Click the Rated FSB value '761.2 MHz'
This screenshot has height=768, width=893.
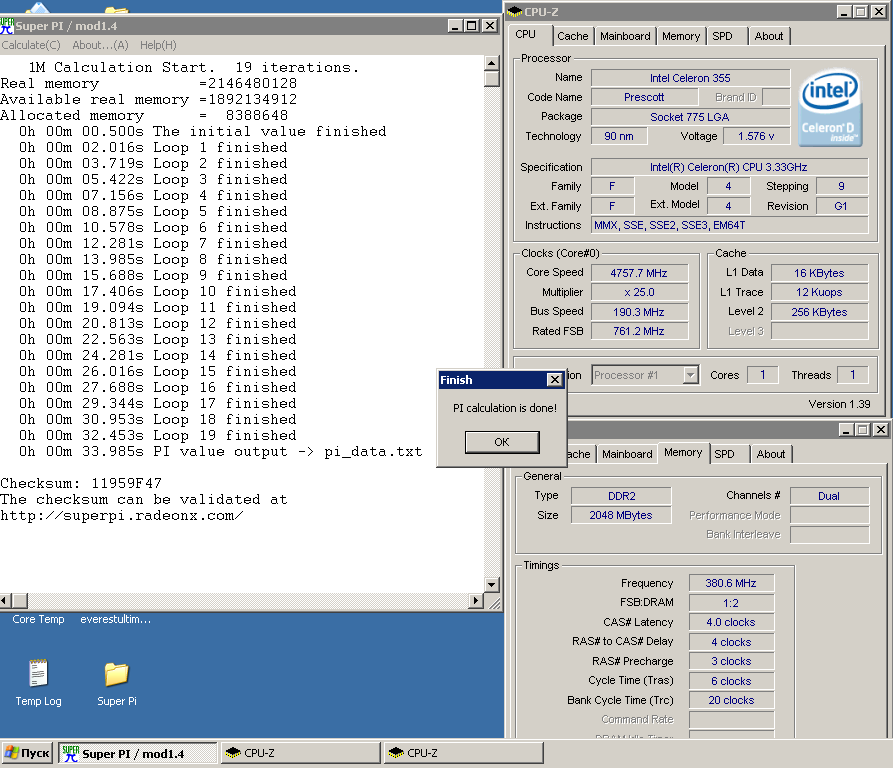[x=639, y=331]
